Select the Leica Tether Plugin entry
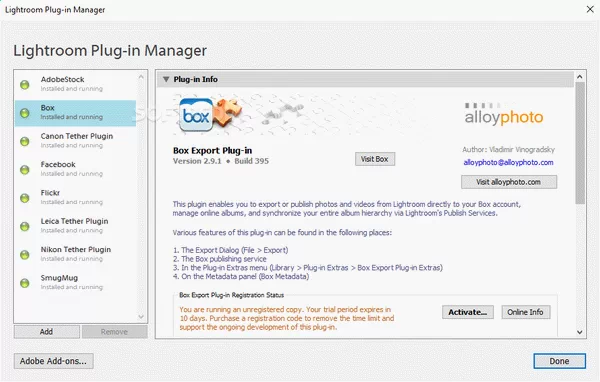 coord(75,226)
